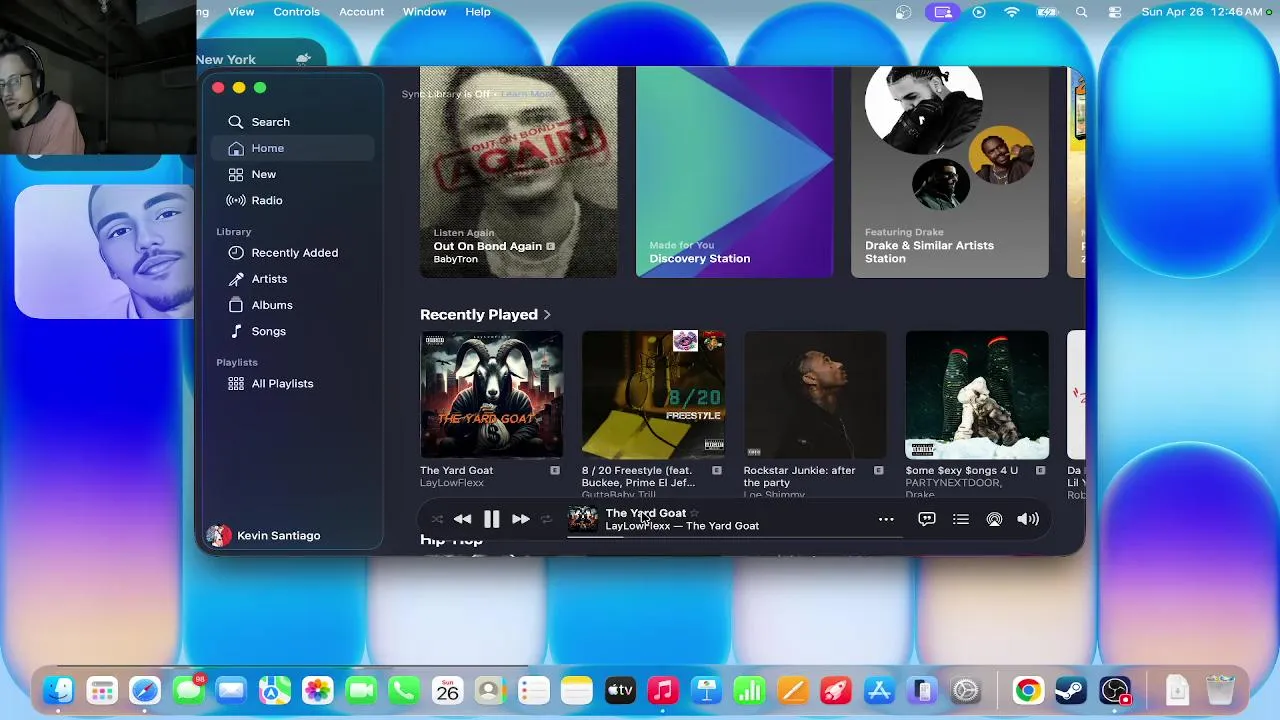1280x720 pixels.
Task: Open Photos from the dock
Action: point(318,691)
